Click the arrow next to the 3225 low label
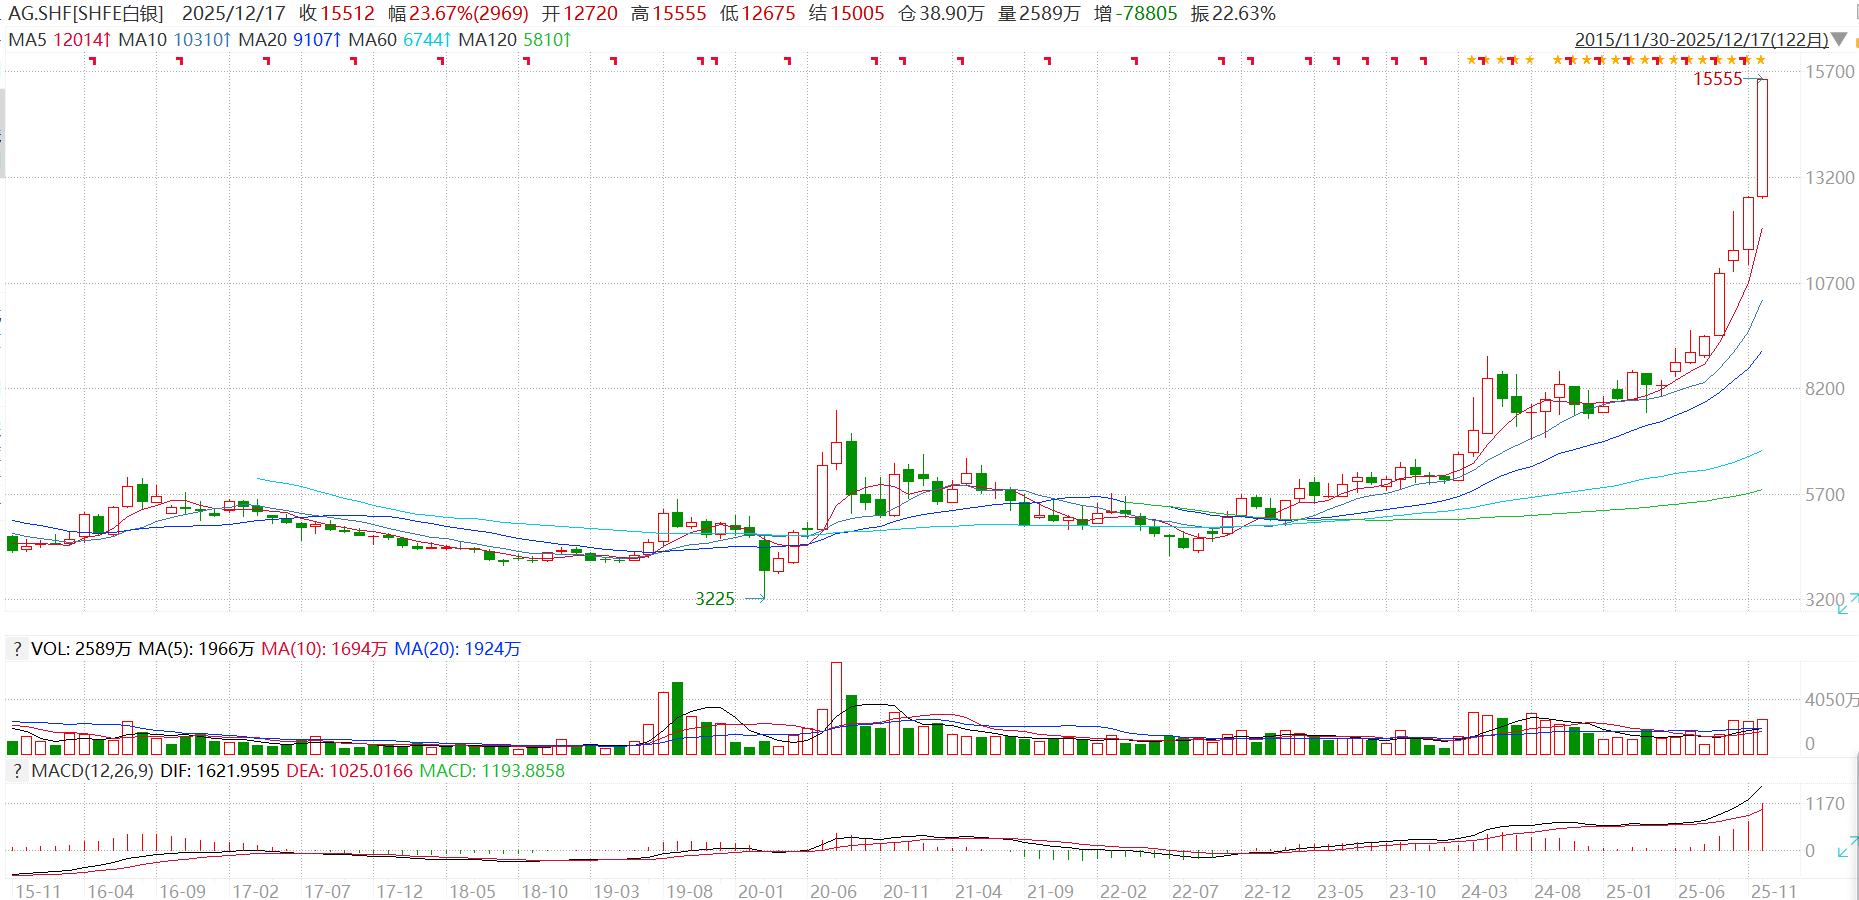This screenshot has width=1859, height=900. click(755, 599)
